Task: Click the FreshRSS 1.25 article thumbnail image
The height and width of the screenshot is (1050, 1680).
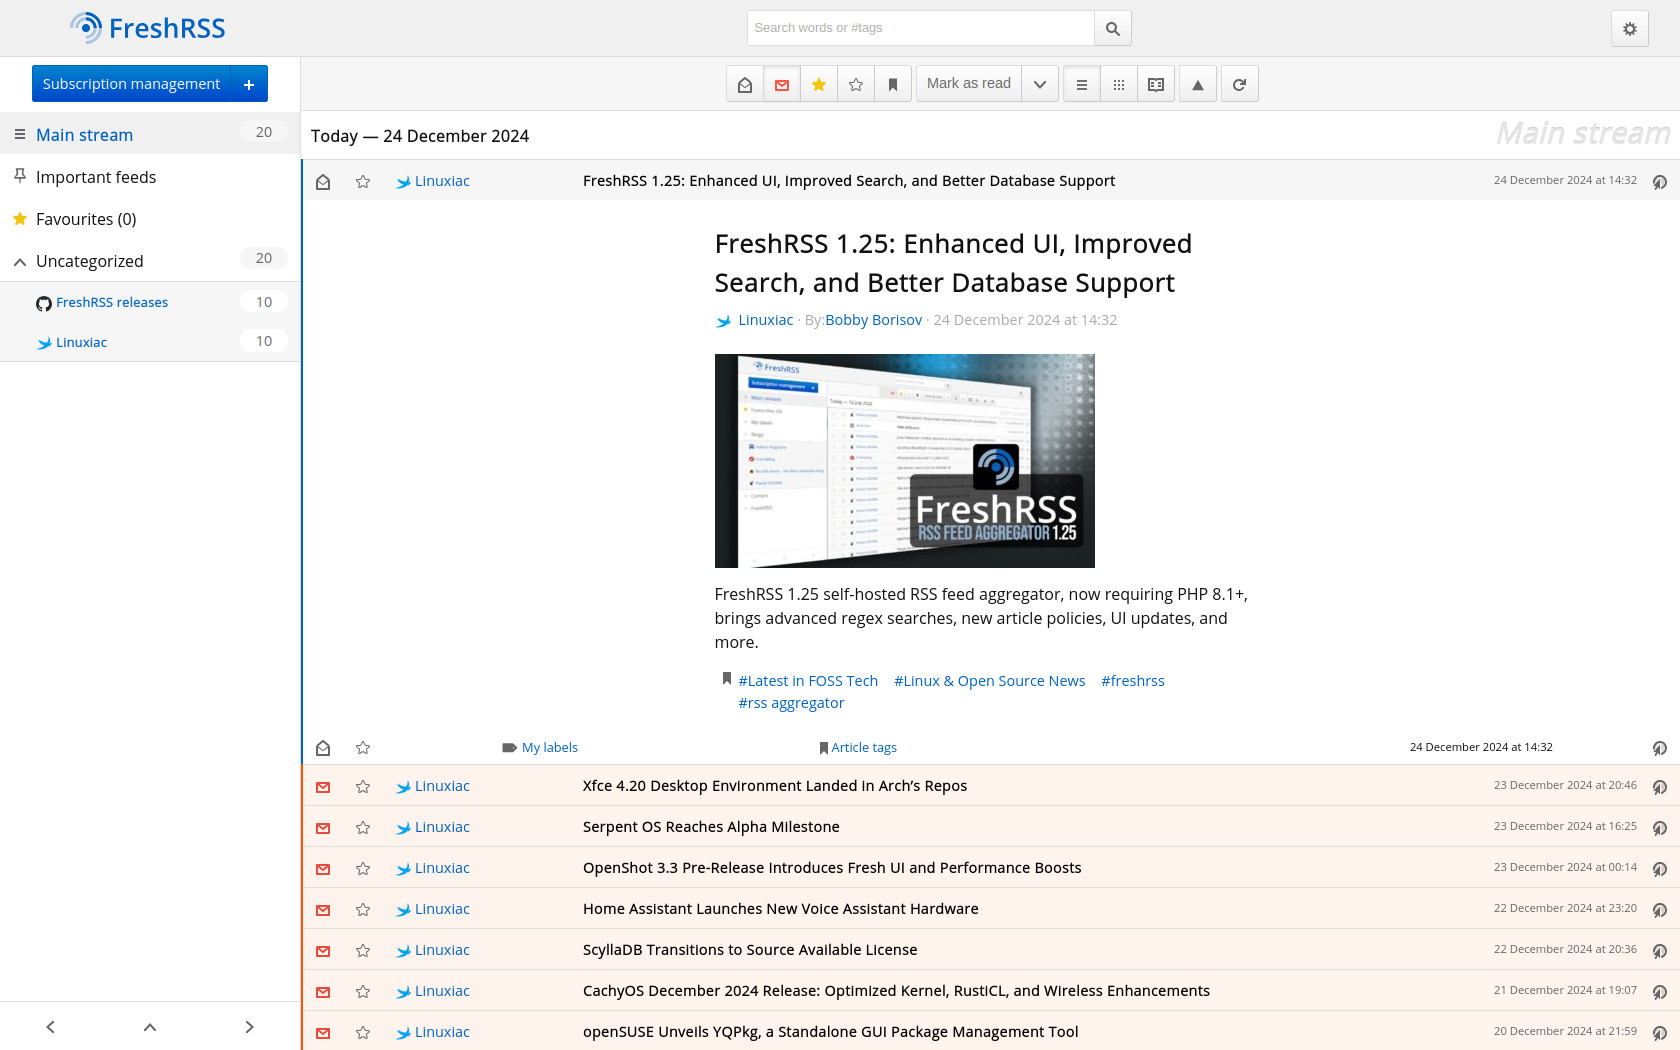Action: (904, 461)
